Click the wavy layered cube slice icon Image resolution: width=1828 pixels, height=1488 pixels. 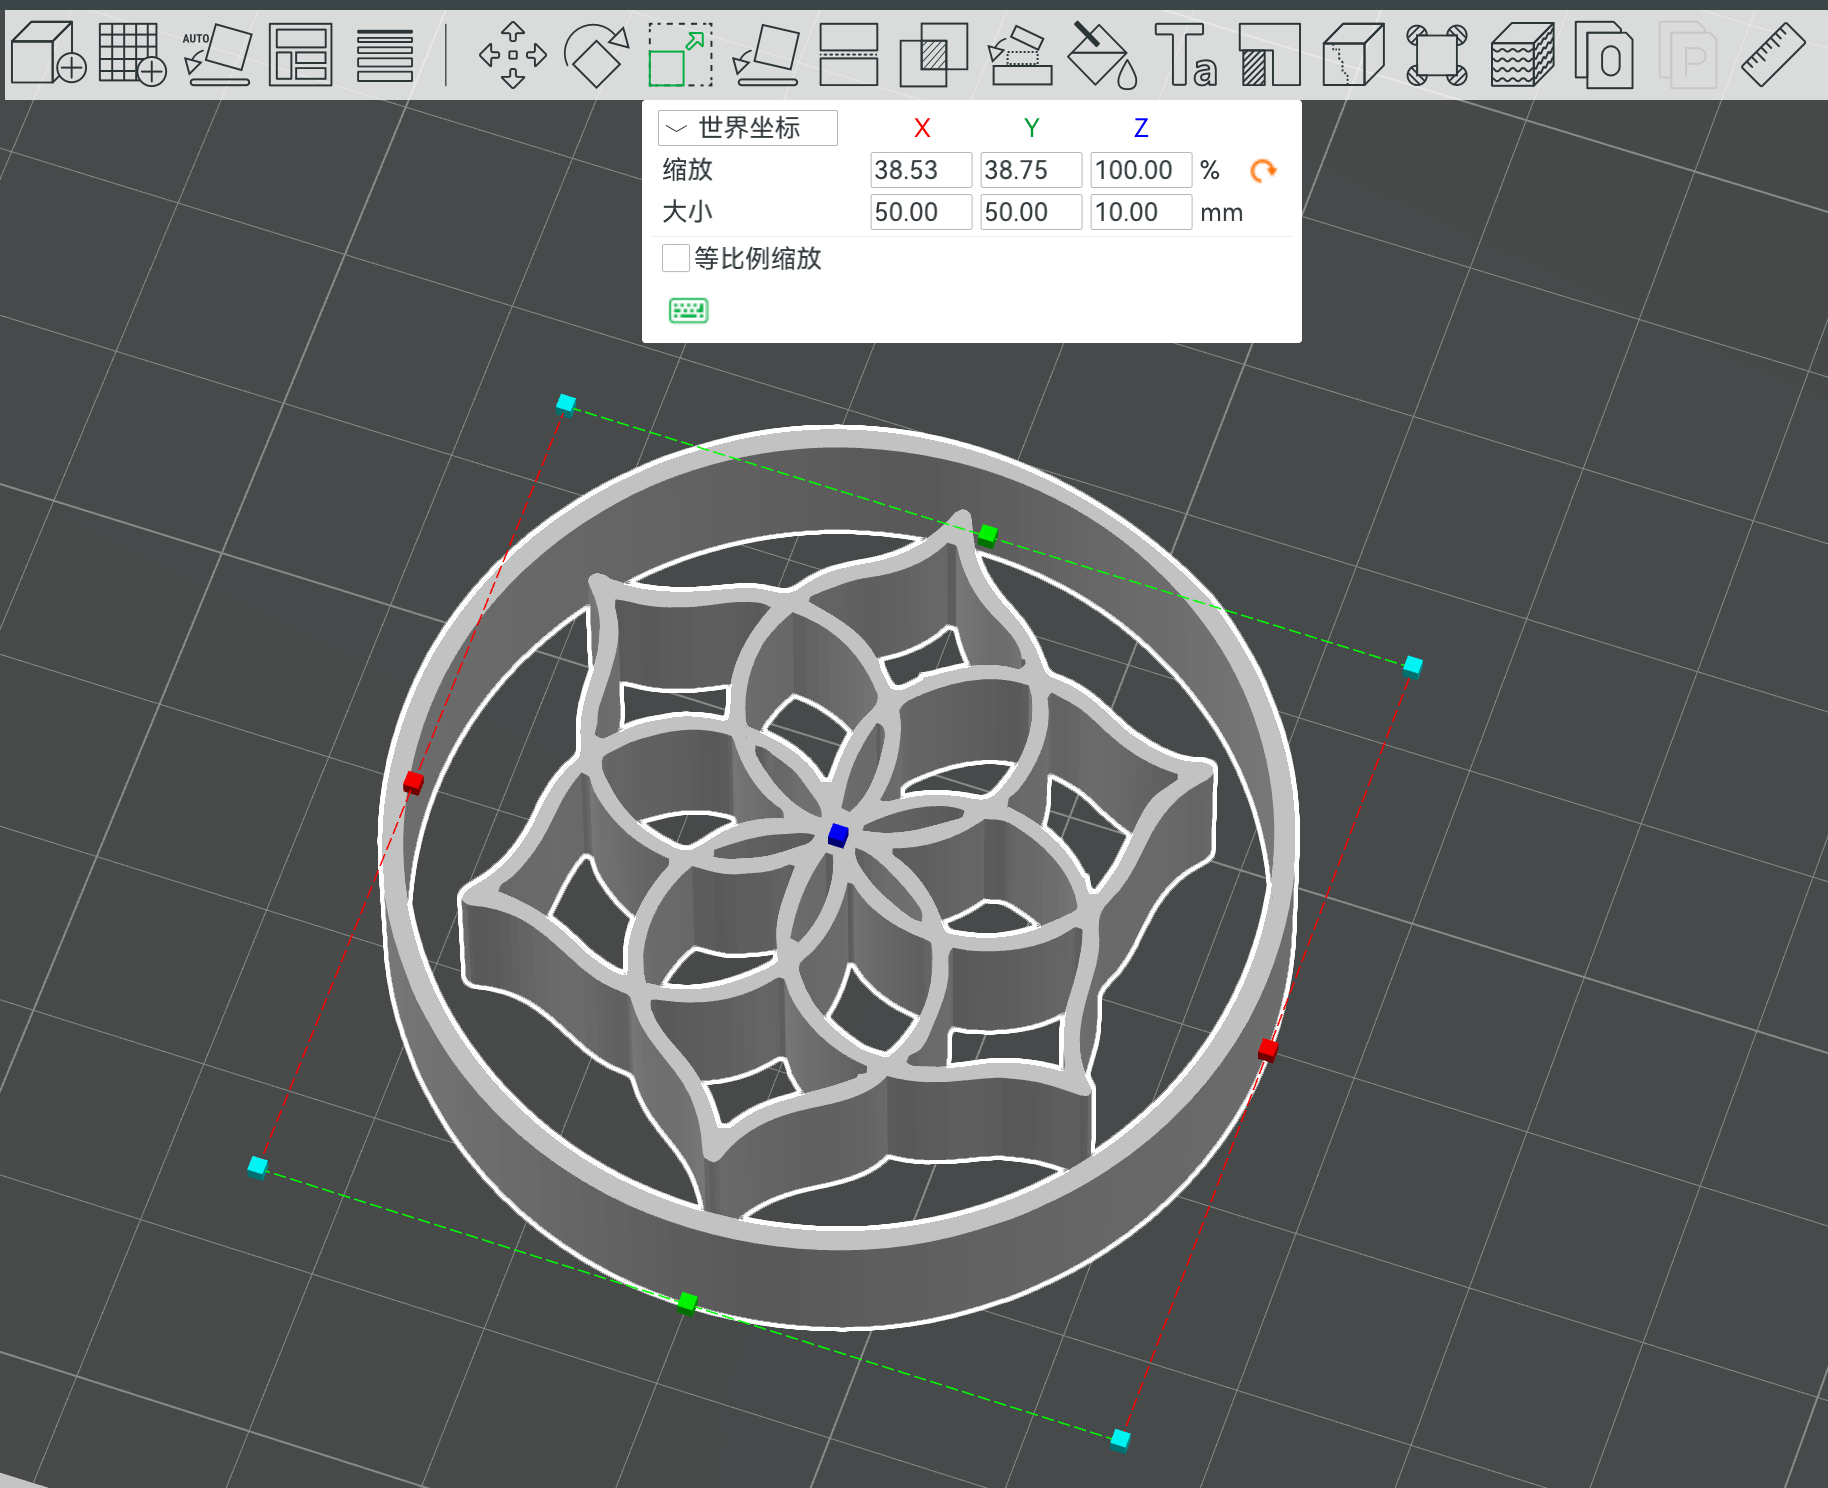1522,54
